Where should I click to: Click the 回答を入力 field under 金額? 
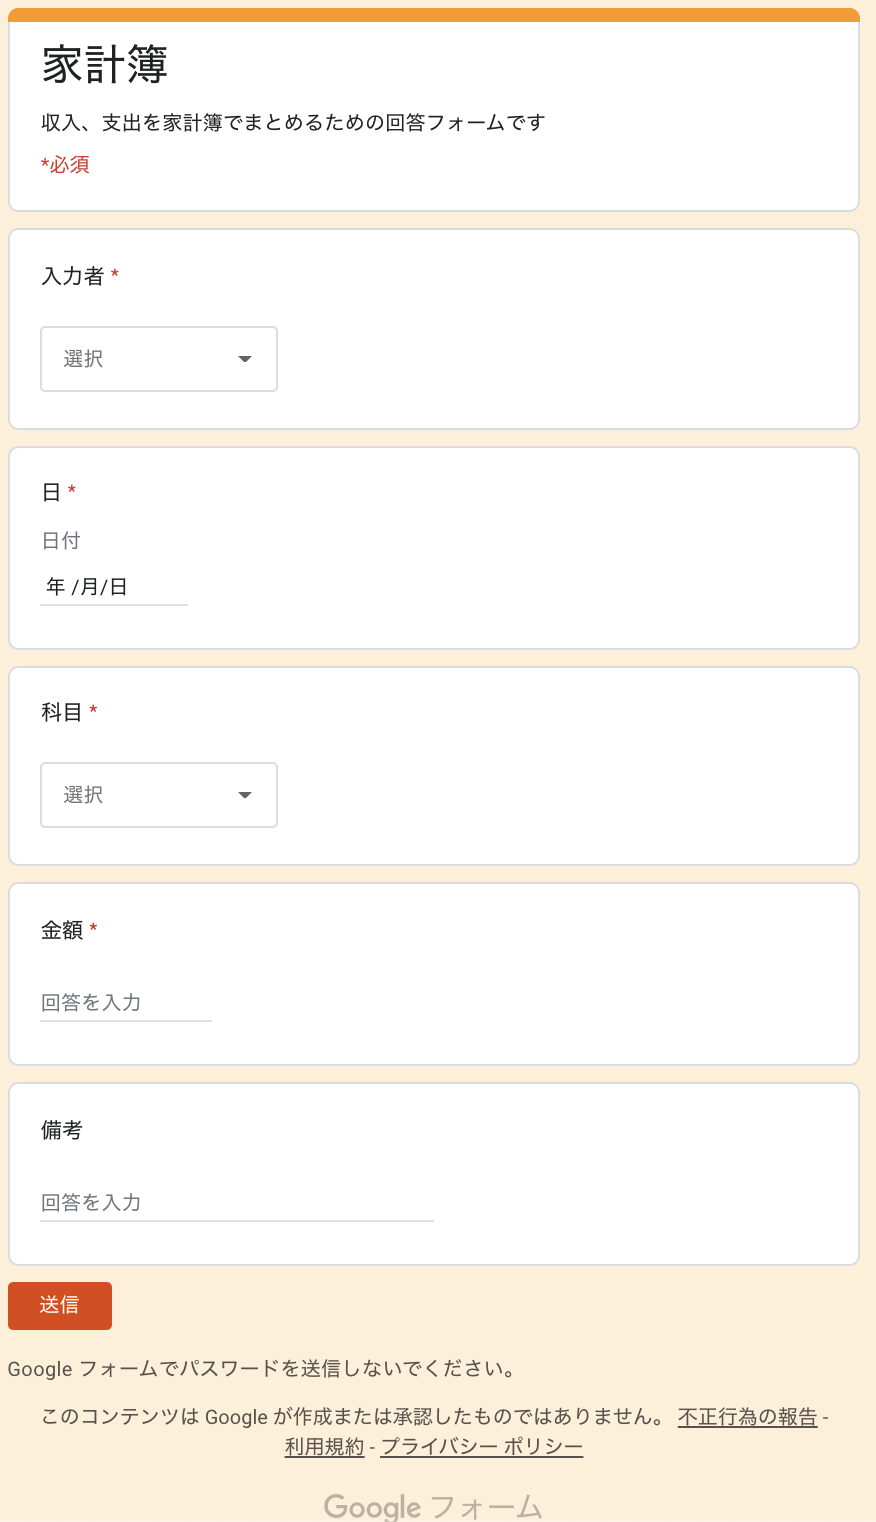click(x=125, y=1003)
